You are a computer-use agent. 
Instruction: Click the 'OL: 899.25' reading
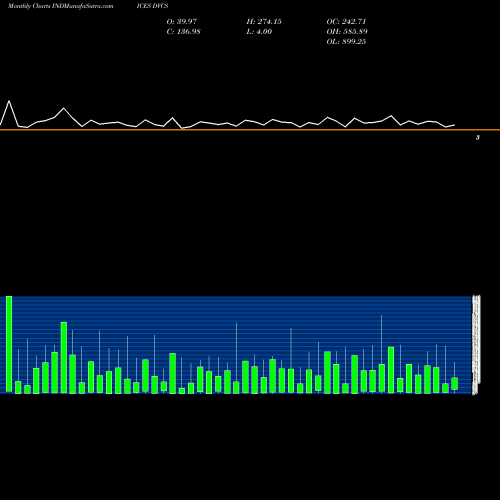(346, 42)
